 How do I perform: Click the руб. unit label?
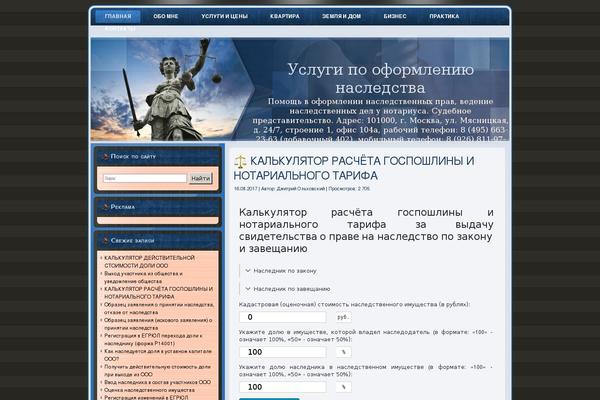pyautogui.click(x=343, y=317)
